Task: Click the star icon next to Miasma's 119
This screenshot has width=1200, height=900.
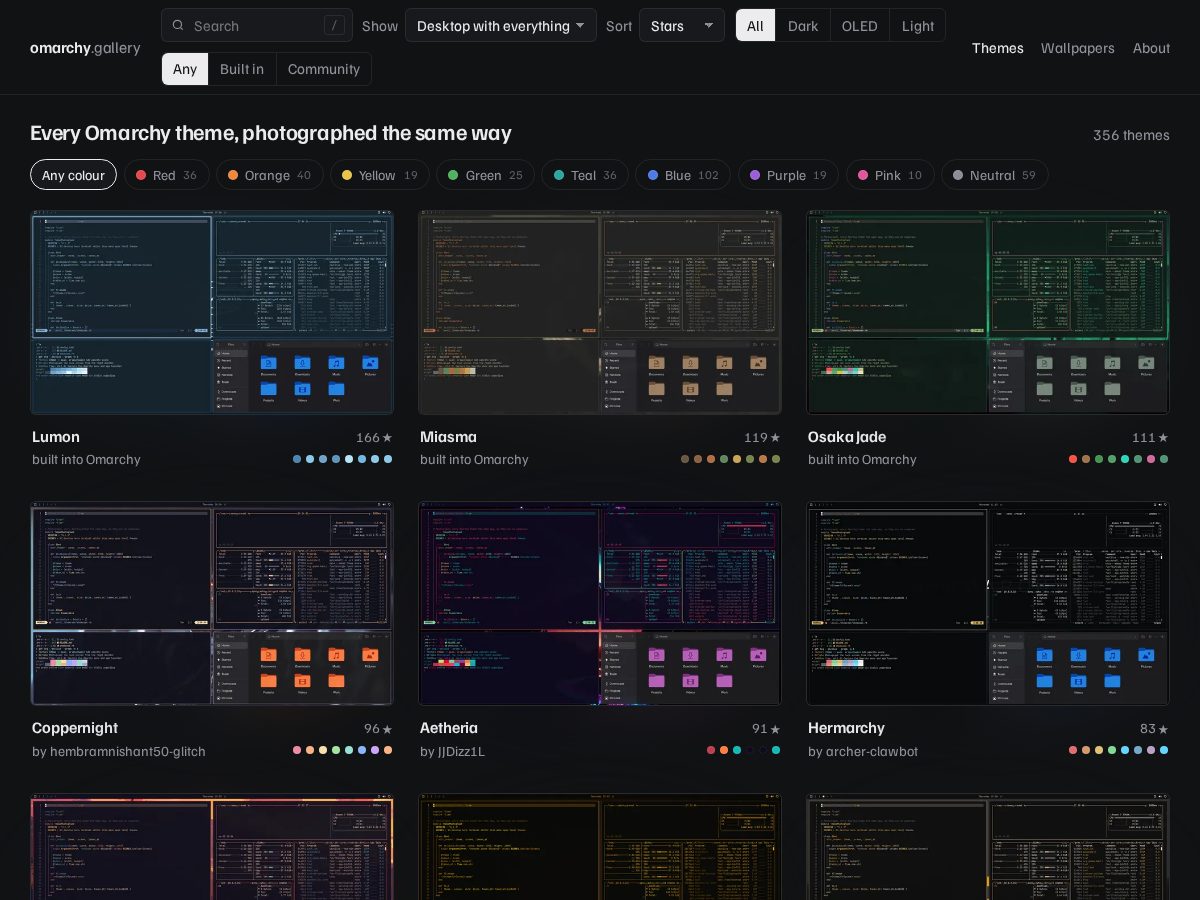Action: (775, 438)
